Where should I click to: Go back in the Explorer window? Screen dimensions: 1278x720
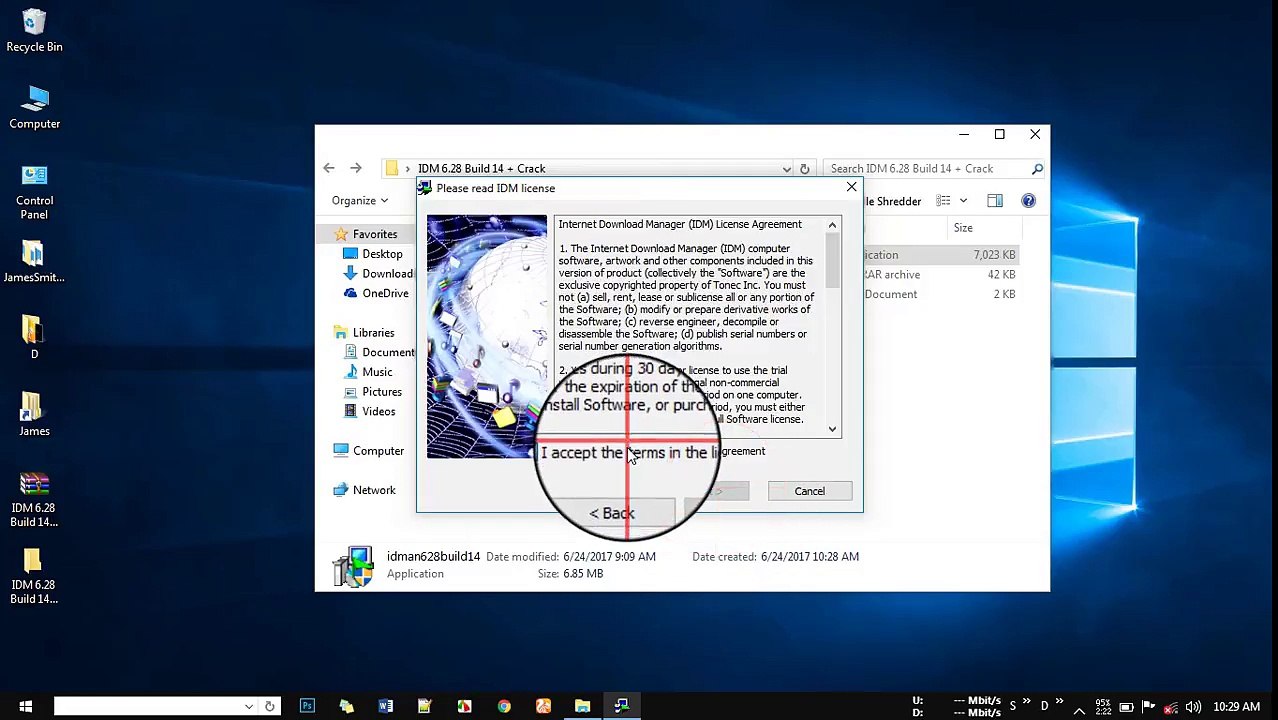click(x=329, y=168)
